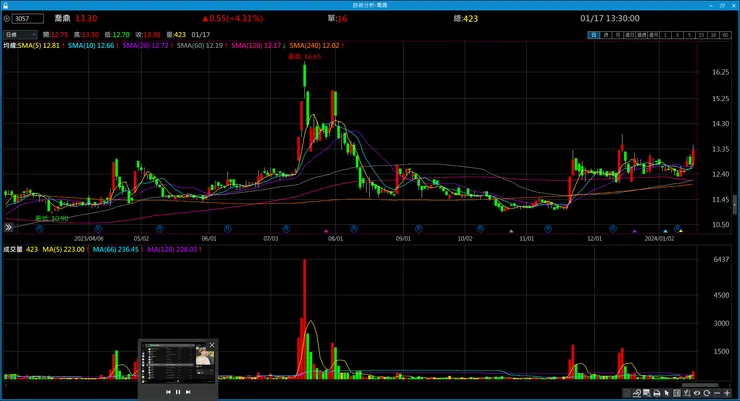
Task: Click the SMA(120) 12.17 indicator label
Action: (x=256, y=45)
